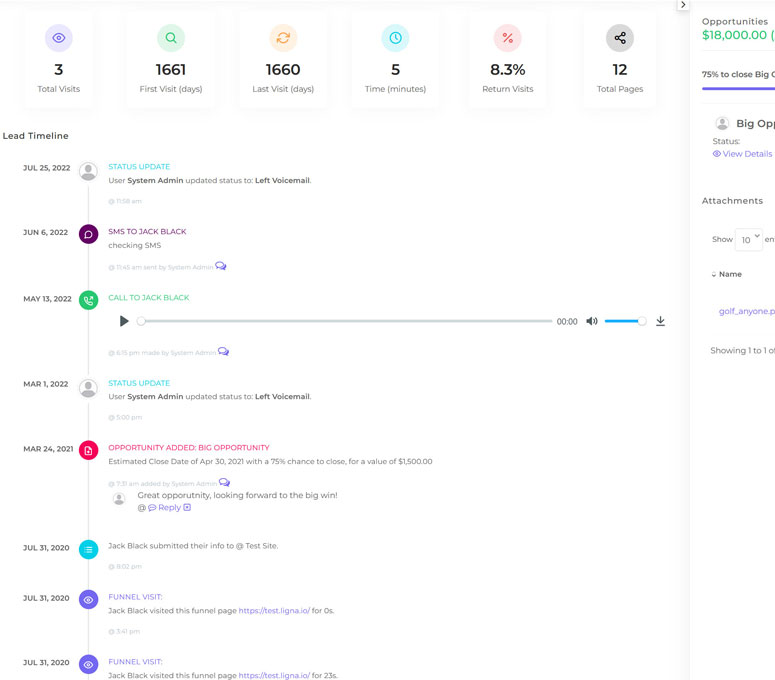
Task: Open comments on the Big Opportunity entry
Action: [x=224, y=483]
